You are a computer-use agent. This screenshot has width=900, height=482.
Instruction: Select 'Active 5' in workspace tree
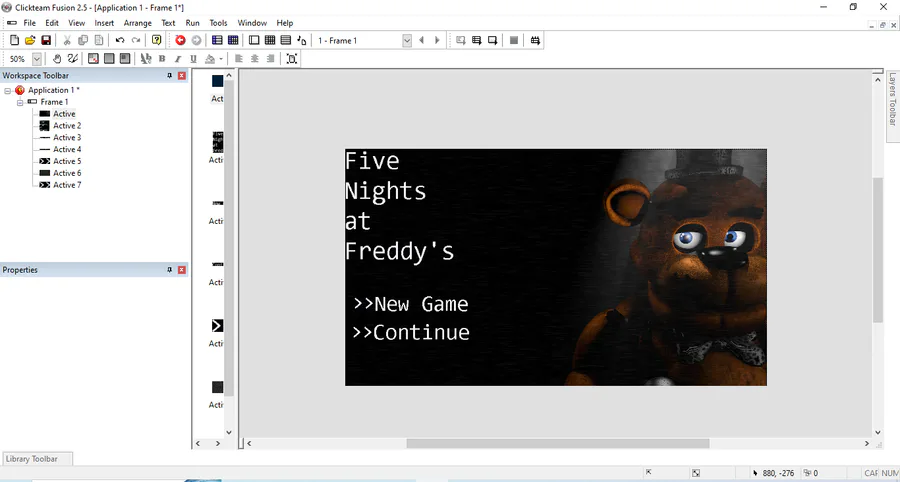(x=67, y=161)
